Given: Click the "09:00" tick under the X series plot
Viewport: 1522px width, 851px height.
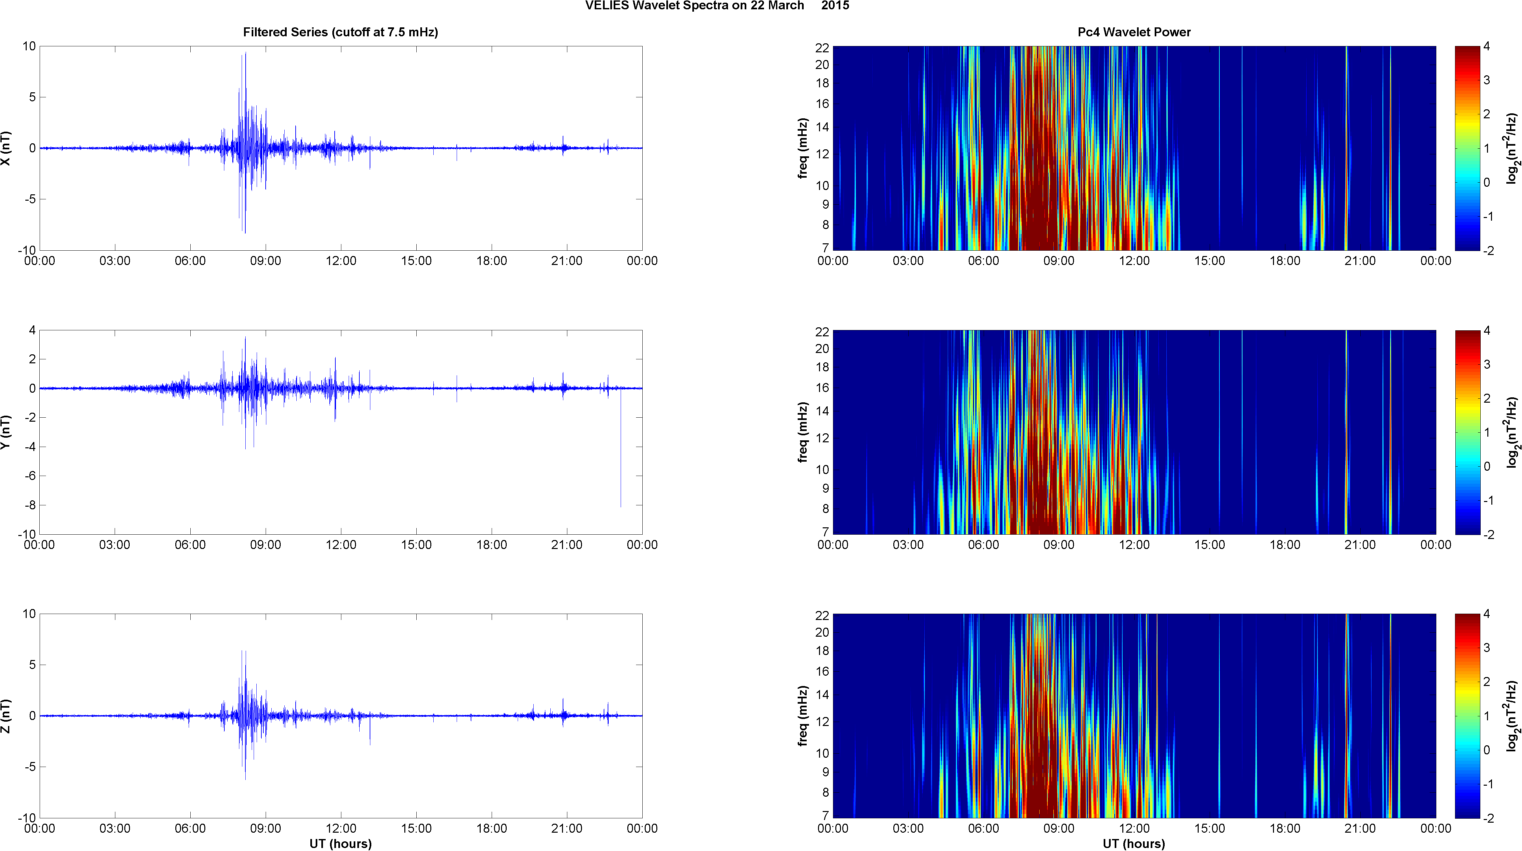Looking at the screenshot, I should click(265, 261).
